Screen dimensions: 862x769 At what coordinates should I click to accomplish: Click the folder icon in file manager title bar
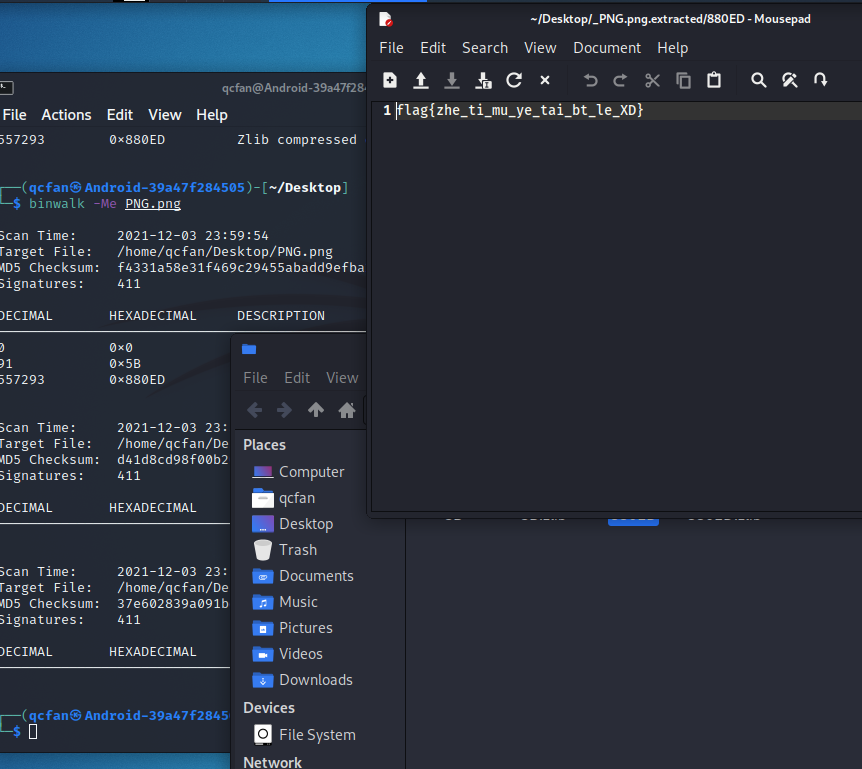[x=249, y=349]
